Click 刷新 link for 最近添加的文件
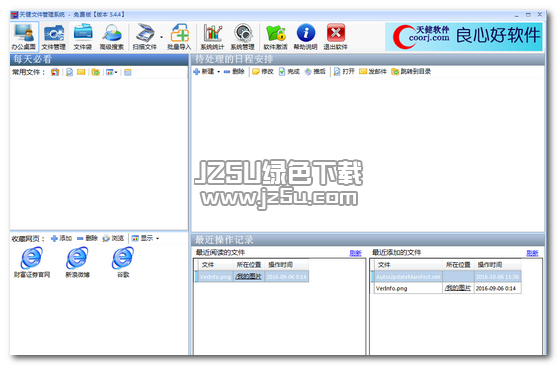The height and width of the screenshot is (366, 558). (x=532, y=253)
